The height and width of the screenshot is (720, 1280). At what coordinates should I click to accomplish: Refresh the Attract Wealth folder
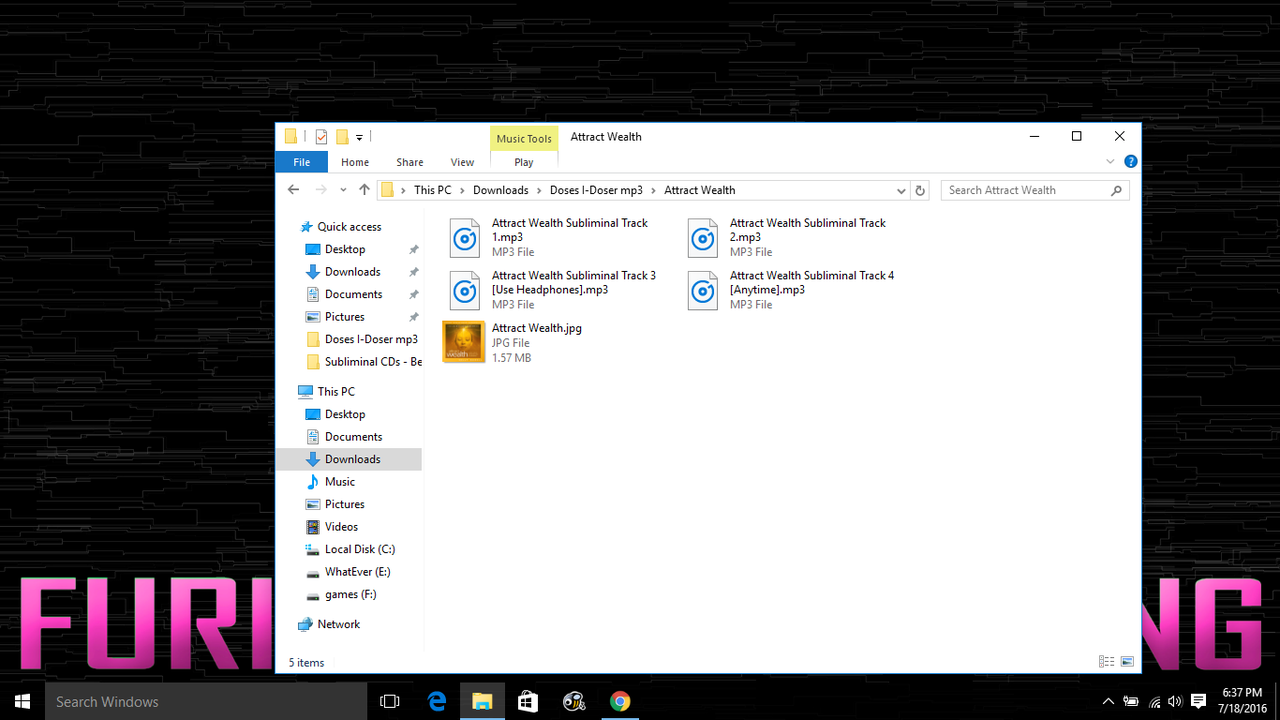(x=921, y=190)
